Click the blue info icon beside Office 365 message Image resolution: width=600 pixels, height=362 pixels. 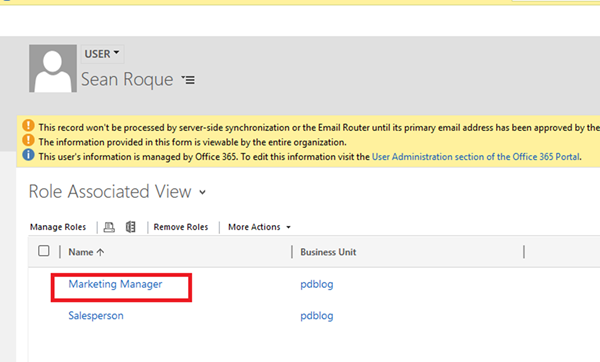pos(28,155)
